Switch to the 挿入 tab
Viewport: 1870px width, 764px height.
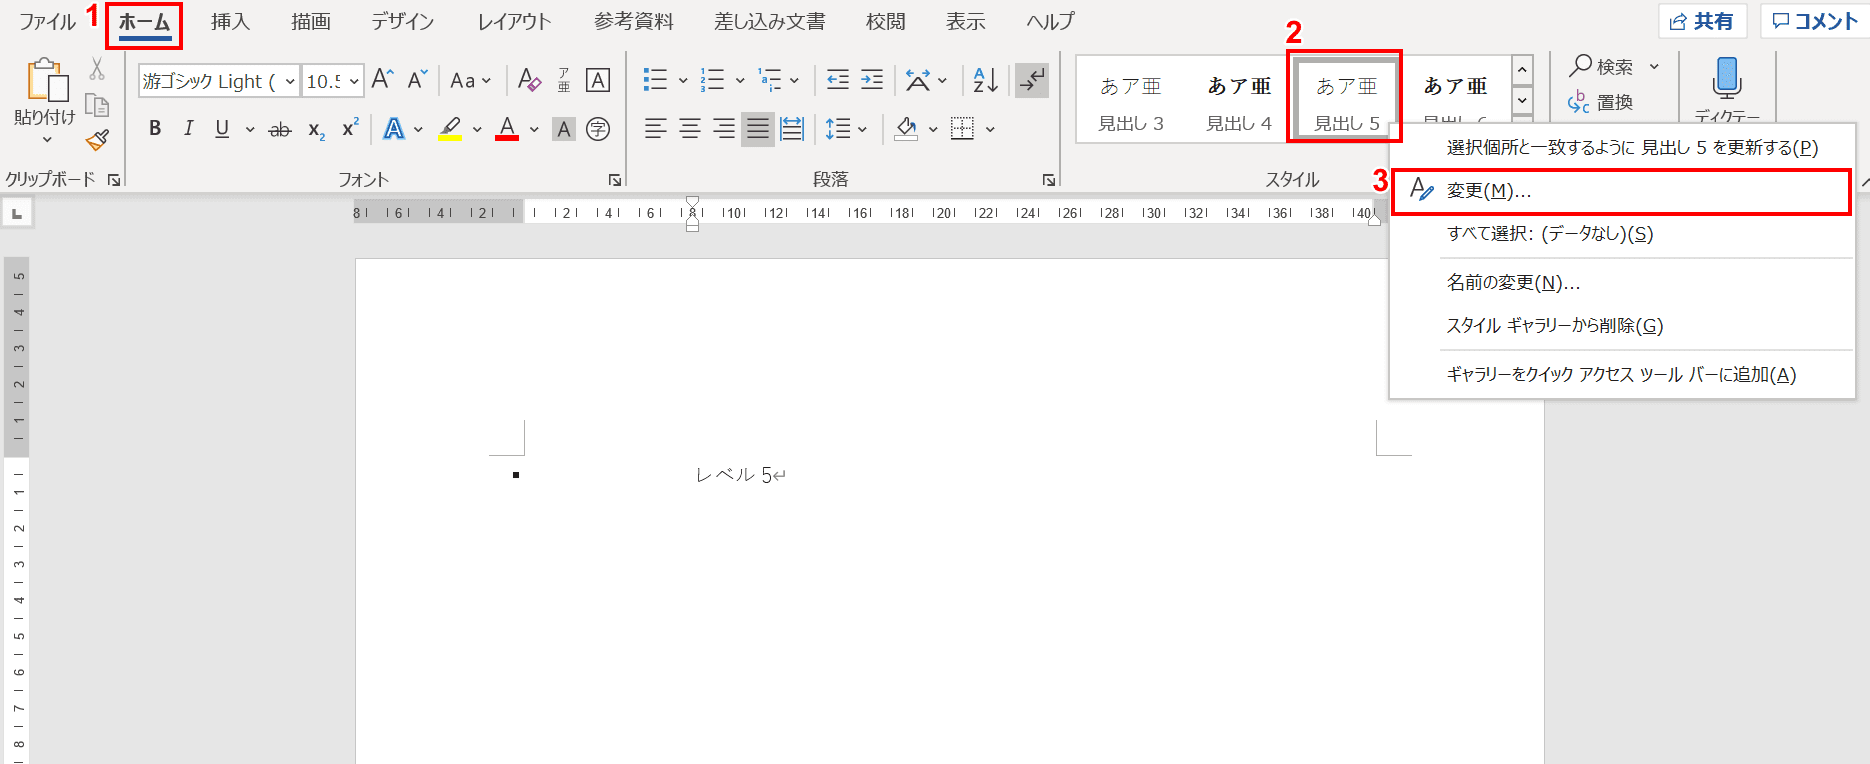(x=230, y=21)
